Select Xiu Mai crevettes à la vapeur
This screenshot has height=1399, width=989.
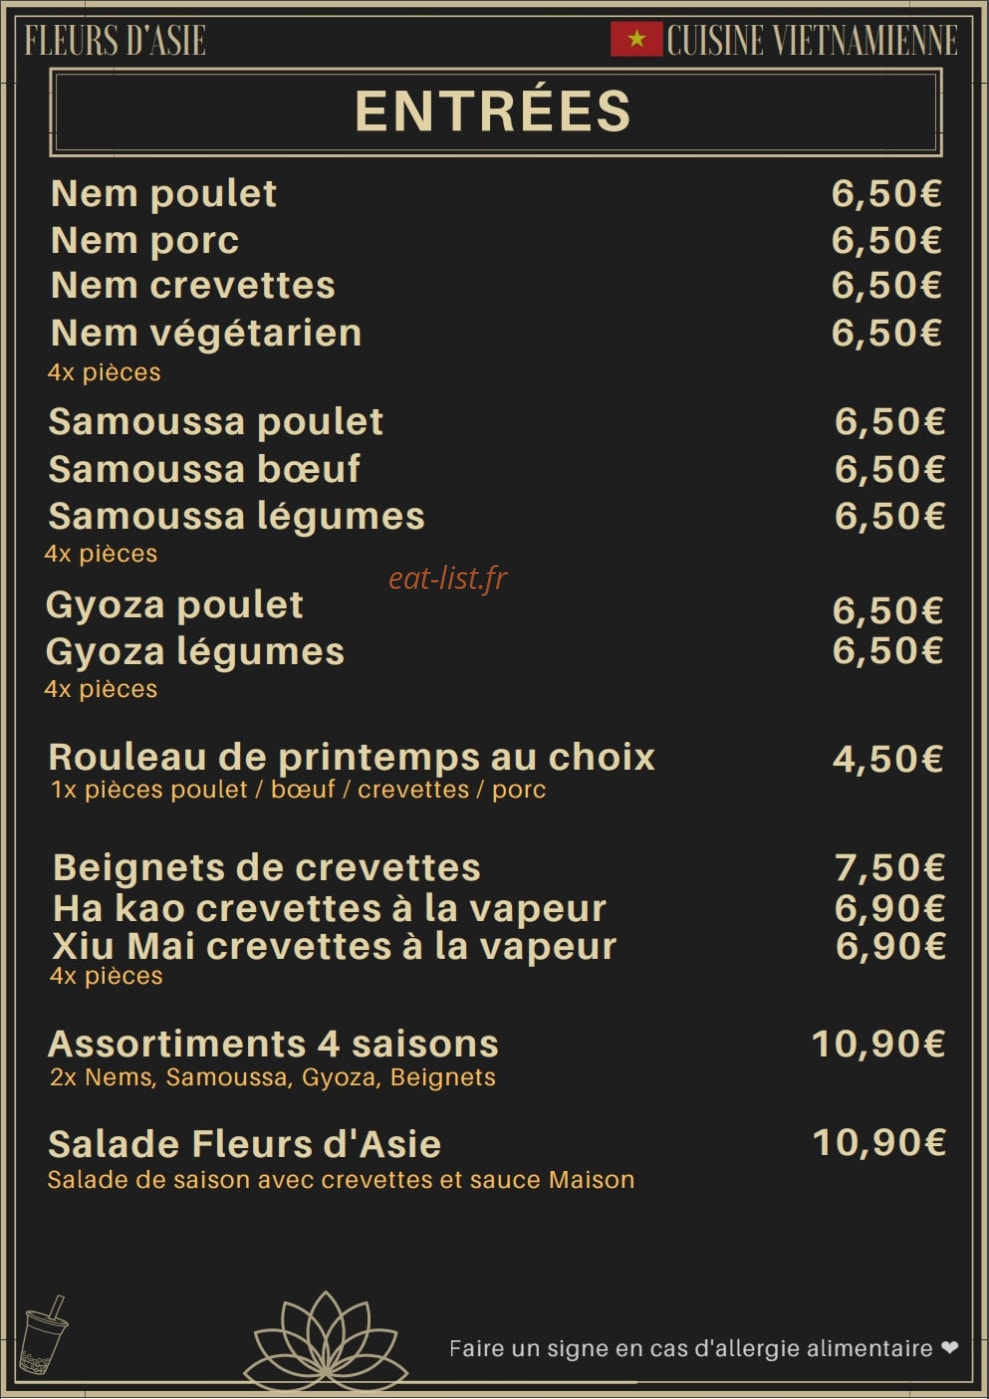[335, 946]
